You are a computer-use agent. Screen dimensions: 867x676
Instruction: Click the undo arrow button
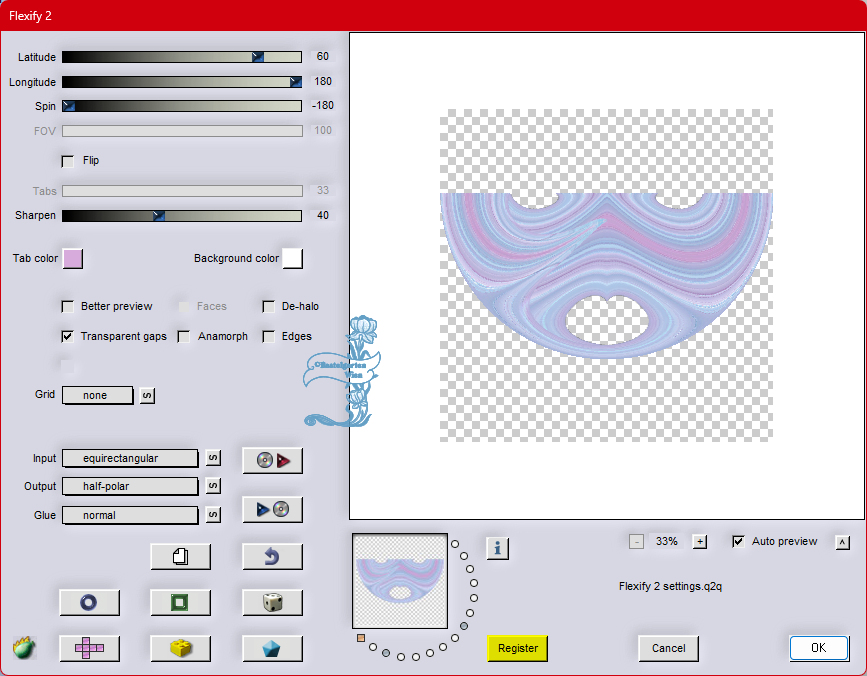(273, 556)
